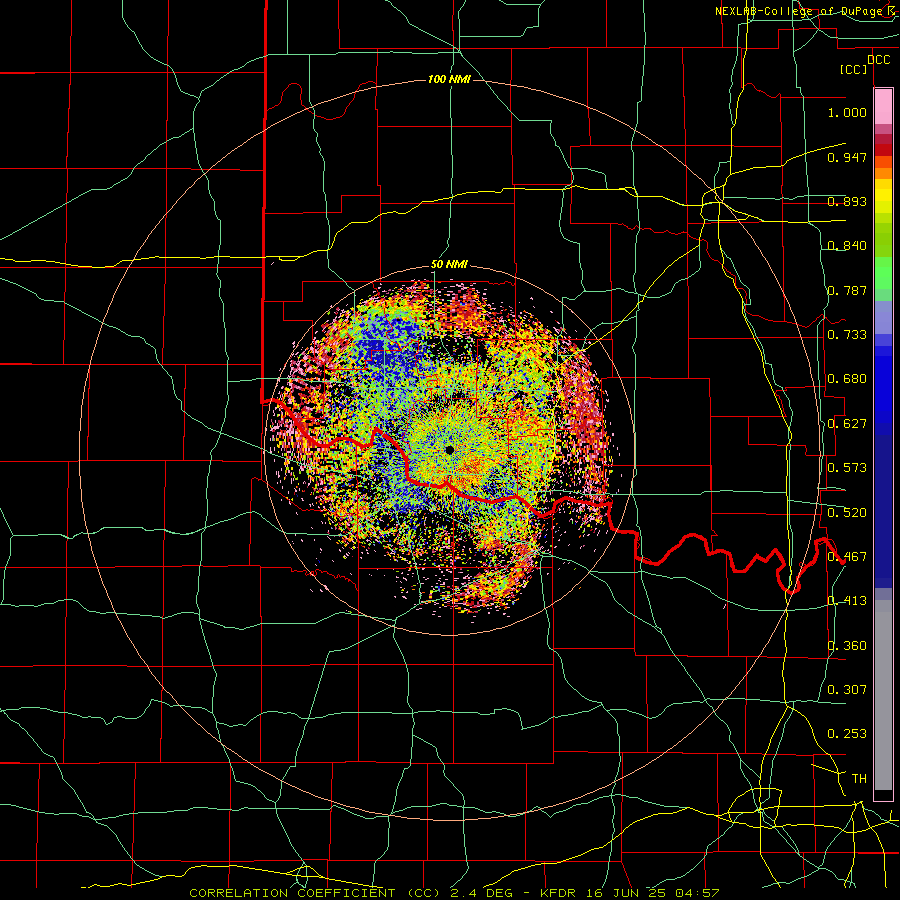Click the 0.307 value on the color scale

847,690
